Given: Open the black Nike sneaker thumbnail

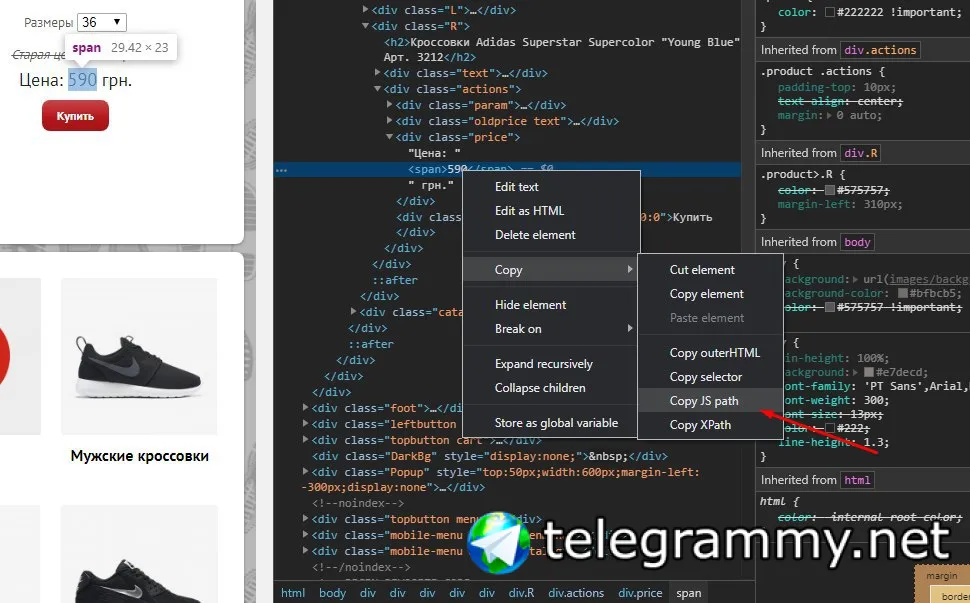Looking at the screenshot, I should pos(139,356).
